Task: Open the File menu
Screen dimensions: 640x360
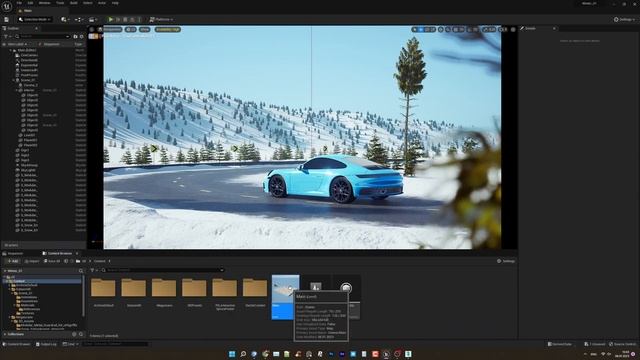Action: [19, 3]
